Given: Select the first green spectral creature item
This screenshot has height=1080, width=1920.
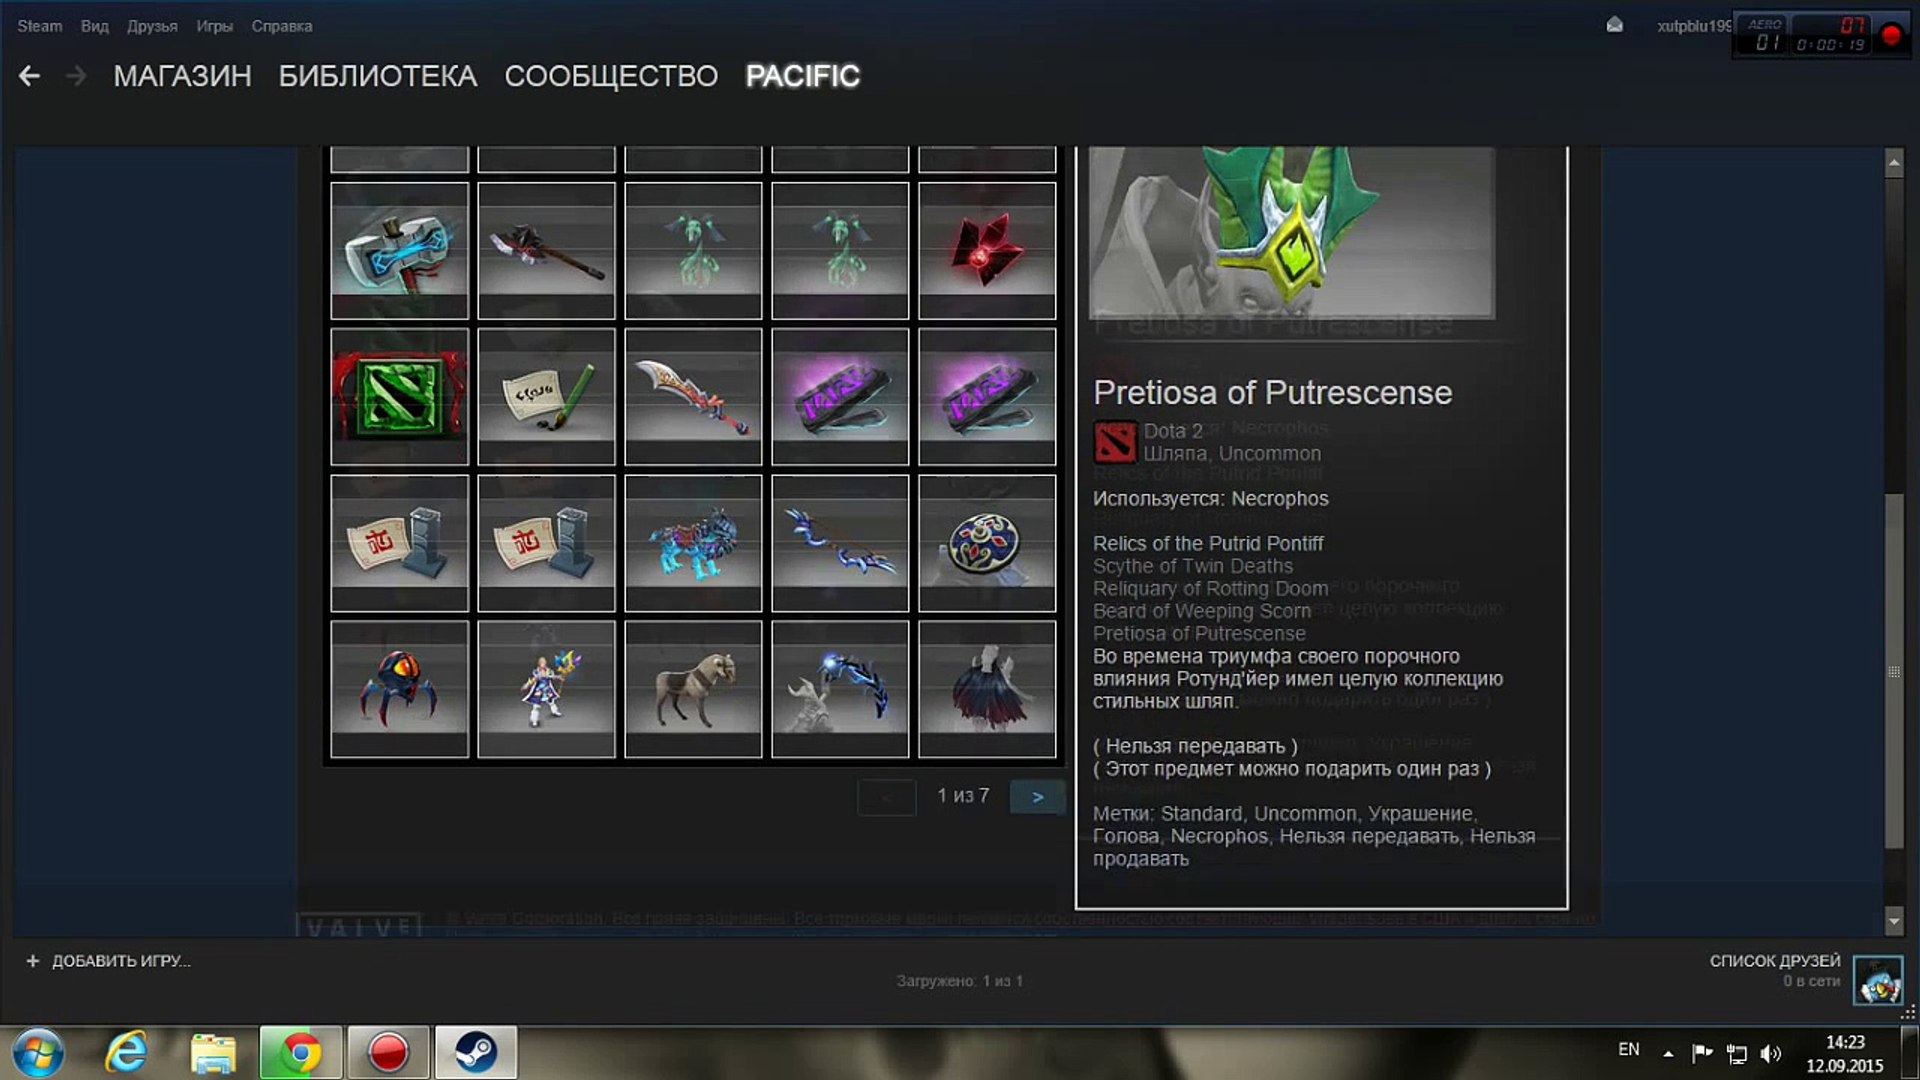Looking at the screenshot, I should click(693, 250).
